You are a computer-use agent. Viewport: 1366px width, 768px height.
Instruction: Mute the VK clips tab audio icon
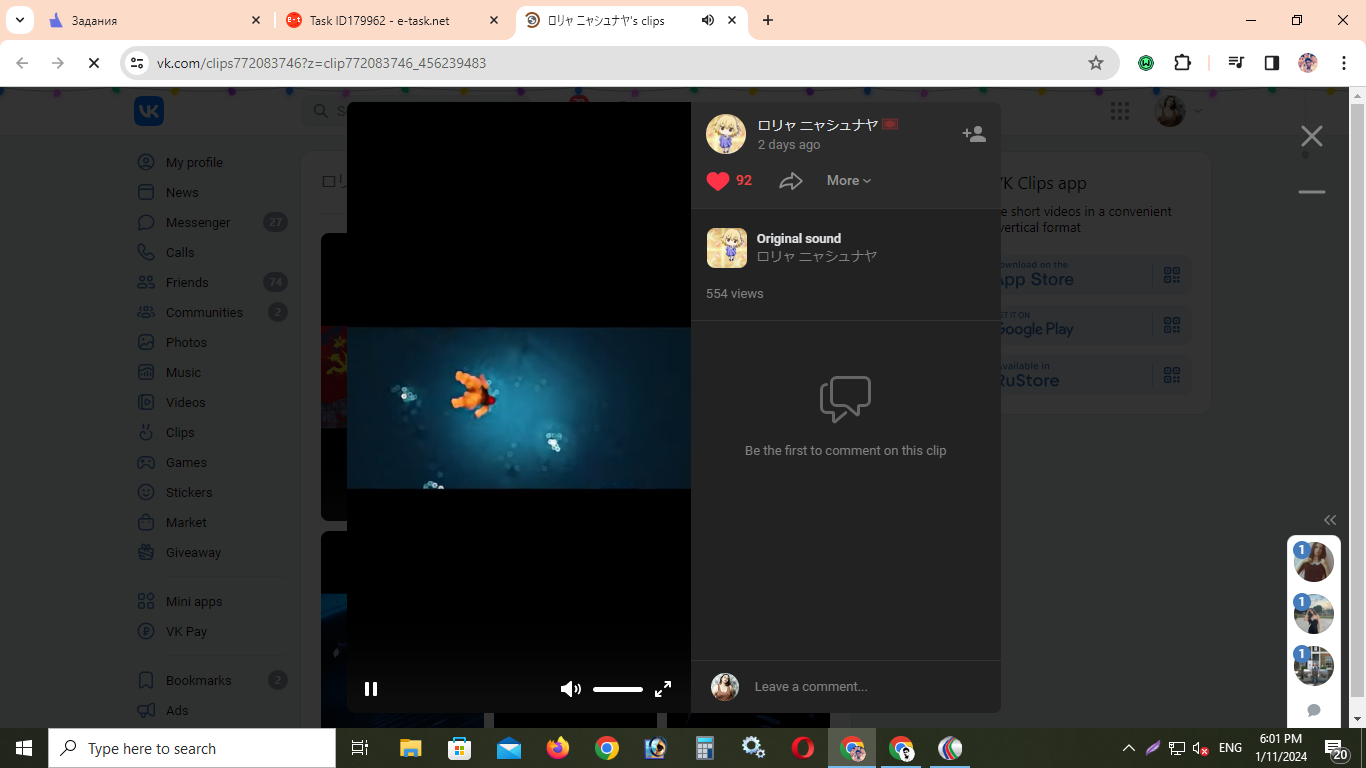click(708, 20)
